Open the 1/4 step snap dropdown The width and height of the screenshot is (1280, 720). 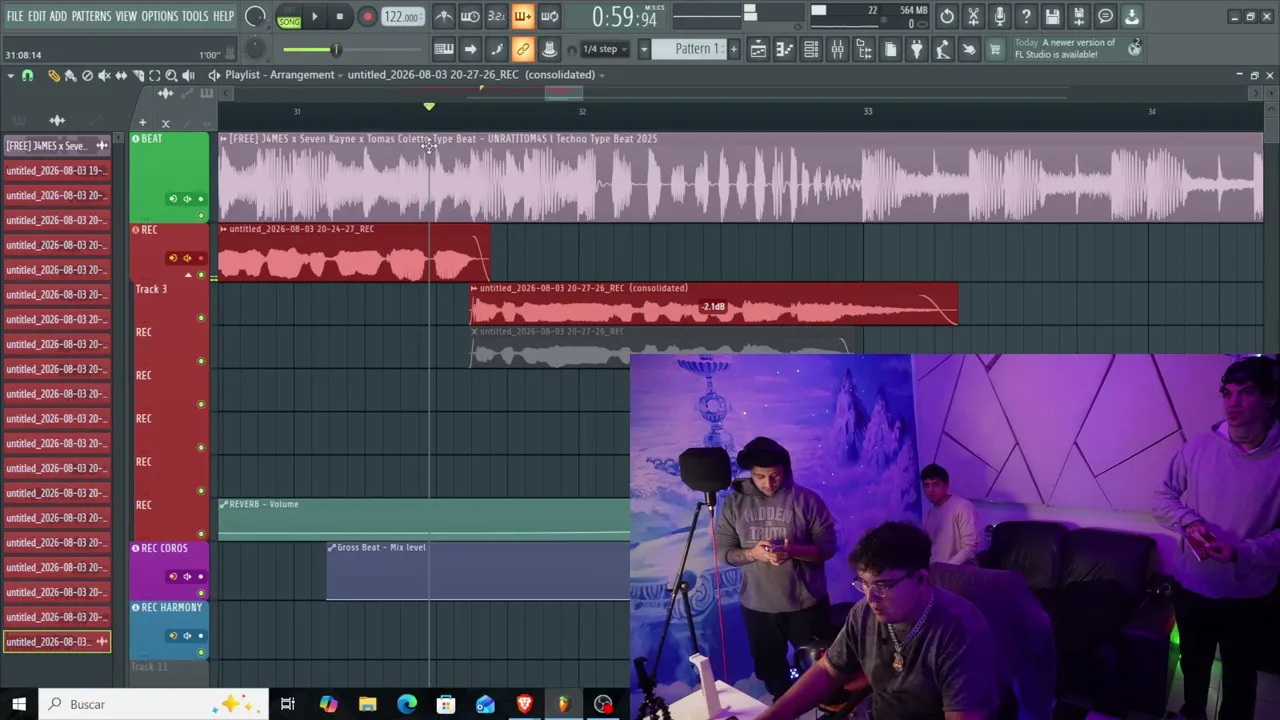click(x=606, y=49)
